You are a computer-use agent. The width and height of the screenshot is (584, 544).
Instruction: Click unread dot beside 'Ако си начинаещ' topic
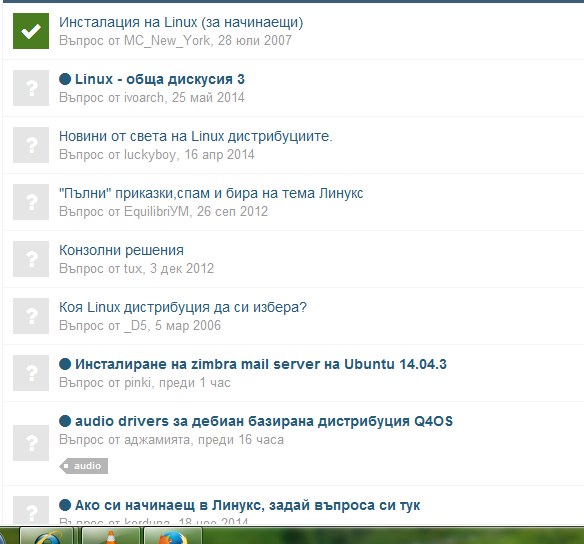point(65,505)
